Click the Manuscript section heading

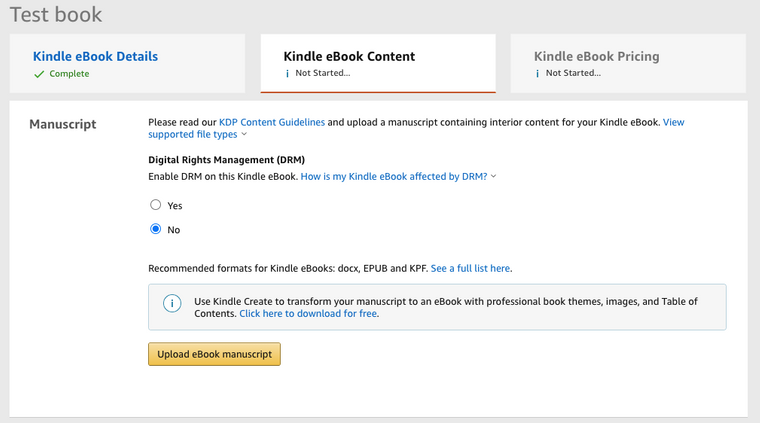63,125
